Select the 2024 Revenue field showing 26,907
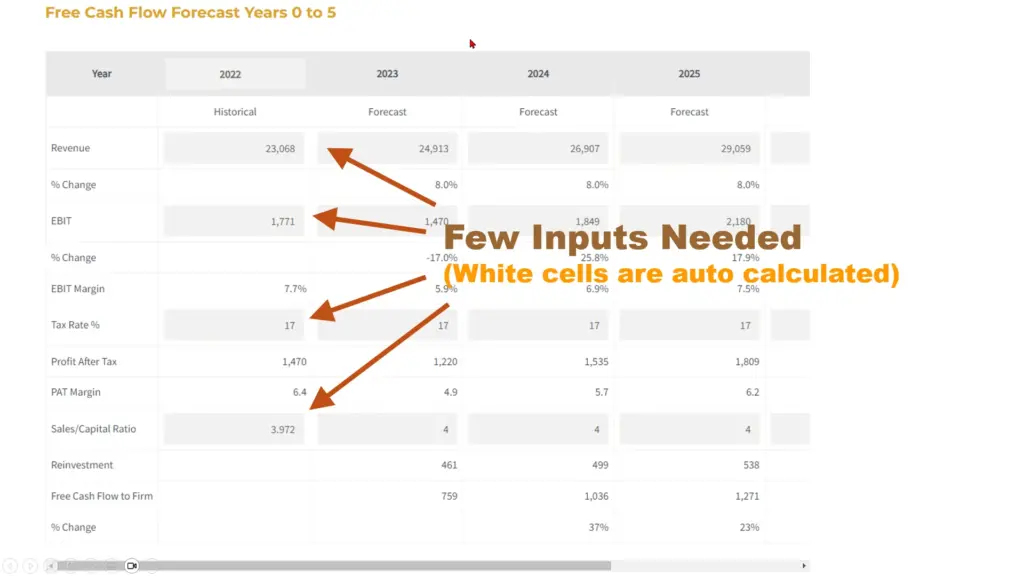 [538, 149]
